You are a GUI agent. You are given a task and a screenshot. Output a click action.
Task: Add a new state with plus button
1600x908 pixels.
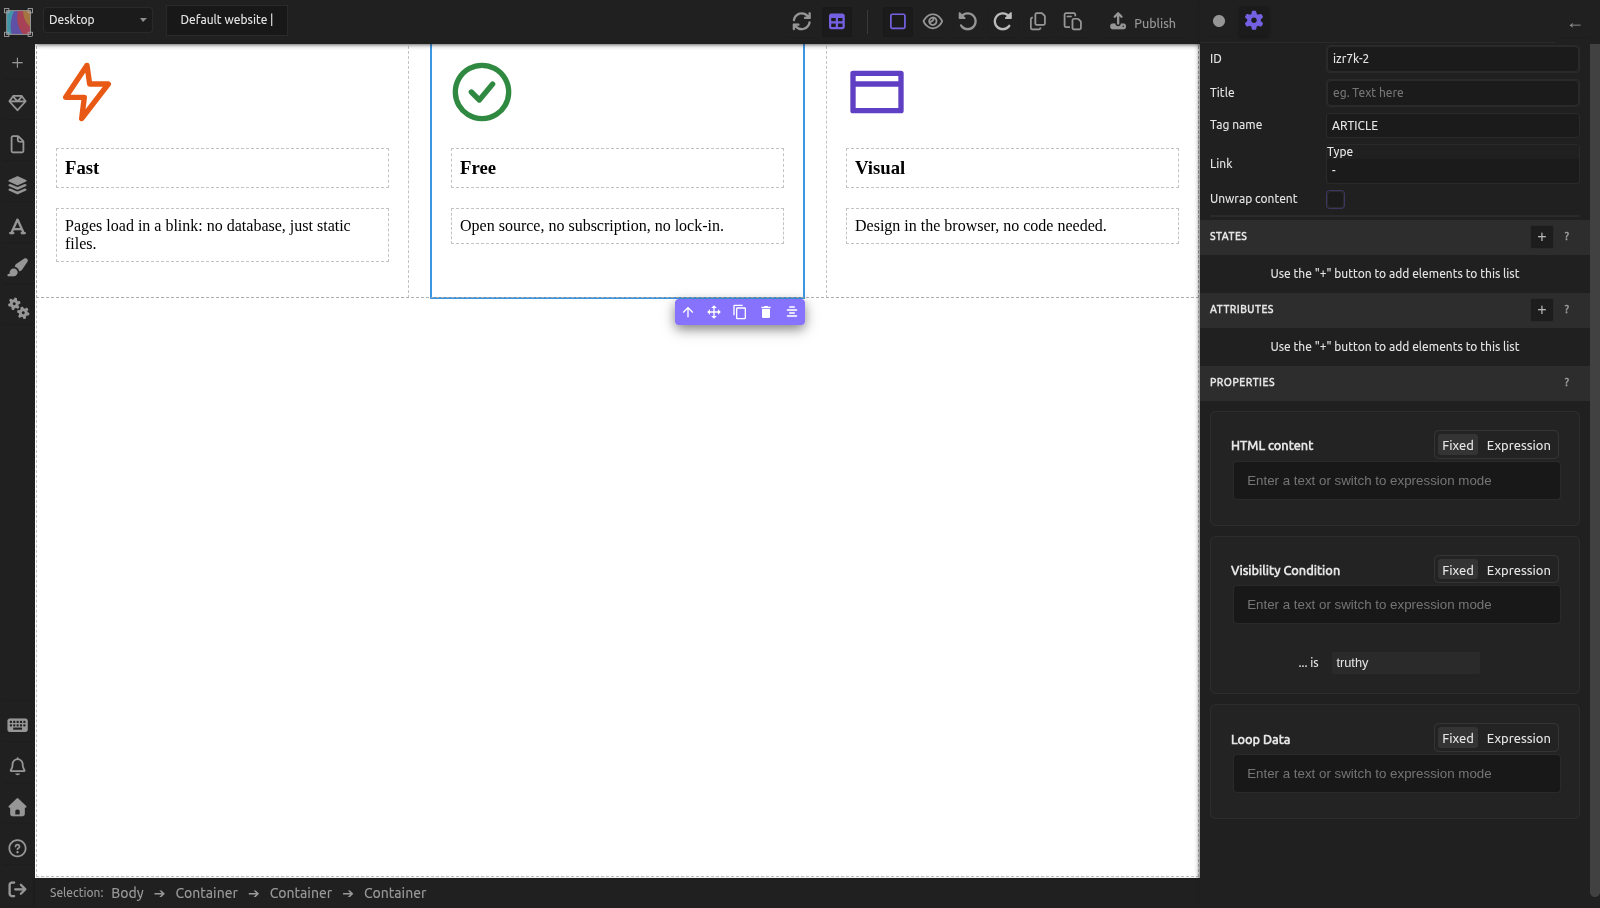click(1542, 237)
